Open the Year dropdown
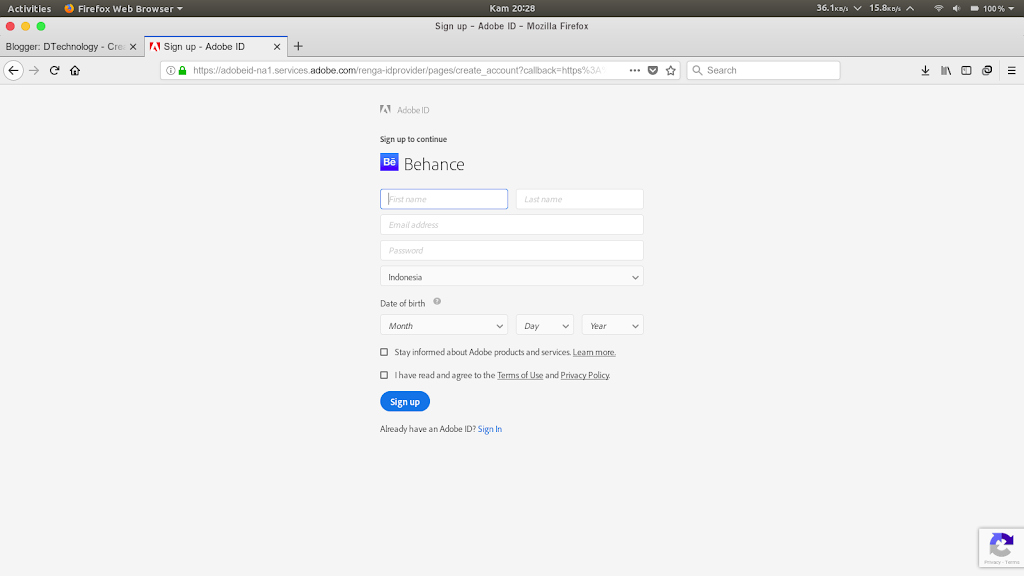The image size is (1024, 576). coord(612,326)
